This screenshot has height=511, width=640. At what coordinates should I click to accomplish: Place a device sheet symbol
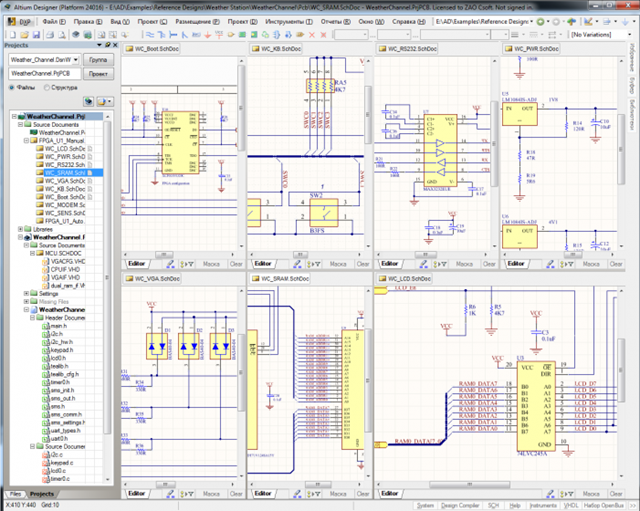[x=265, y=35]
